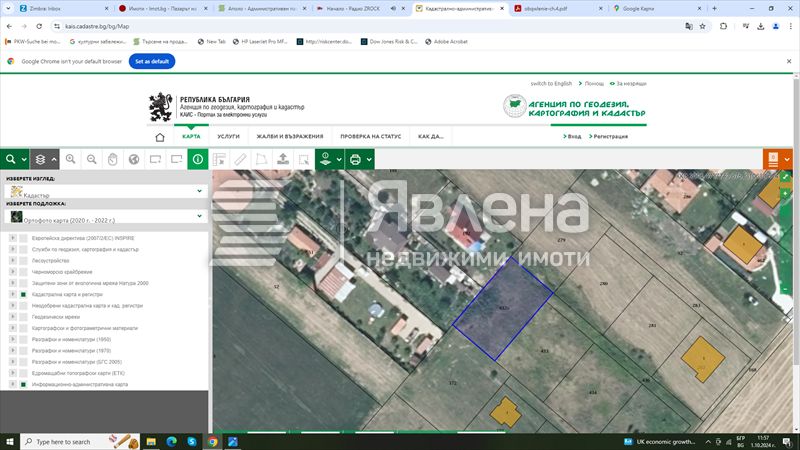This screenshot has height=450, width=800.
Task: Click the Регистрация link
Action: click(x=611, y=137)
